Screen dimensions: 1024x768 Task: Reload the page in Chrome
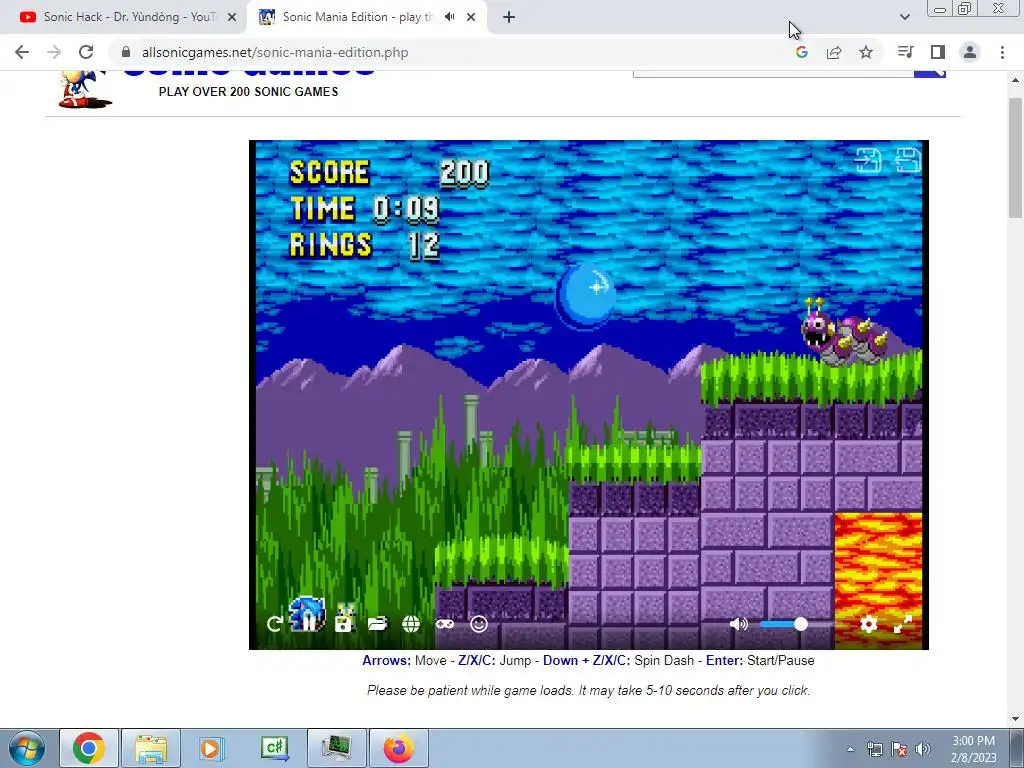click(86, 52)
